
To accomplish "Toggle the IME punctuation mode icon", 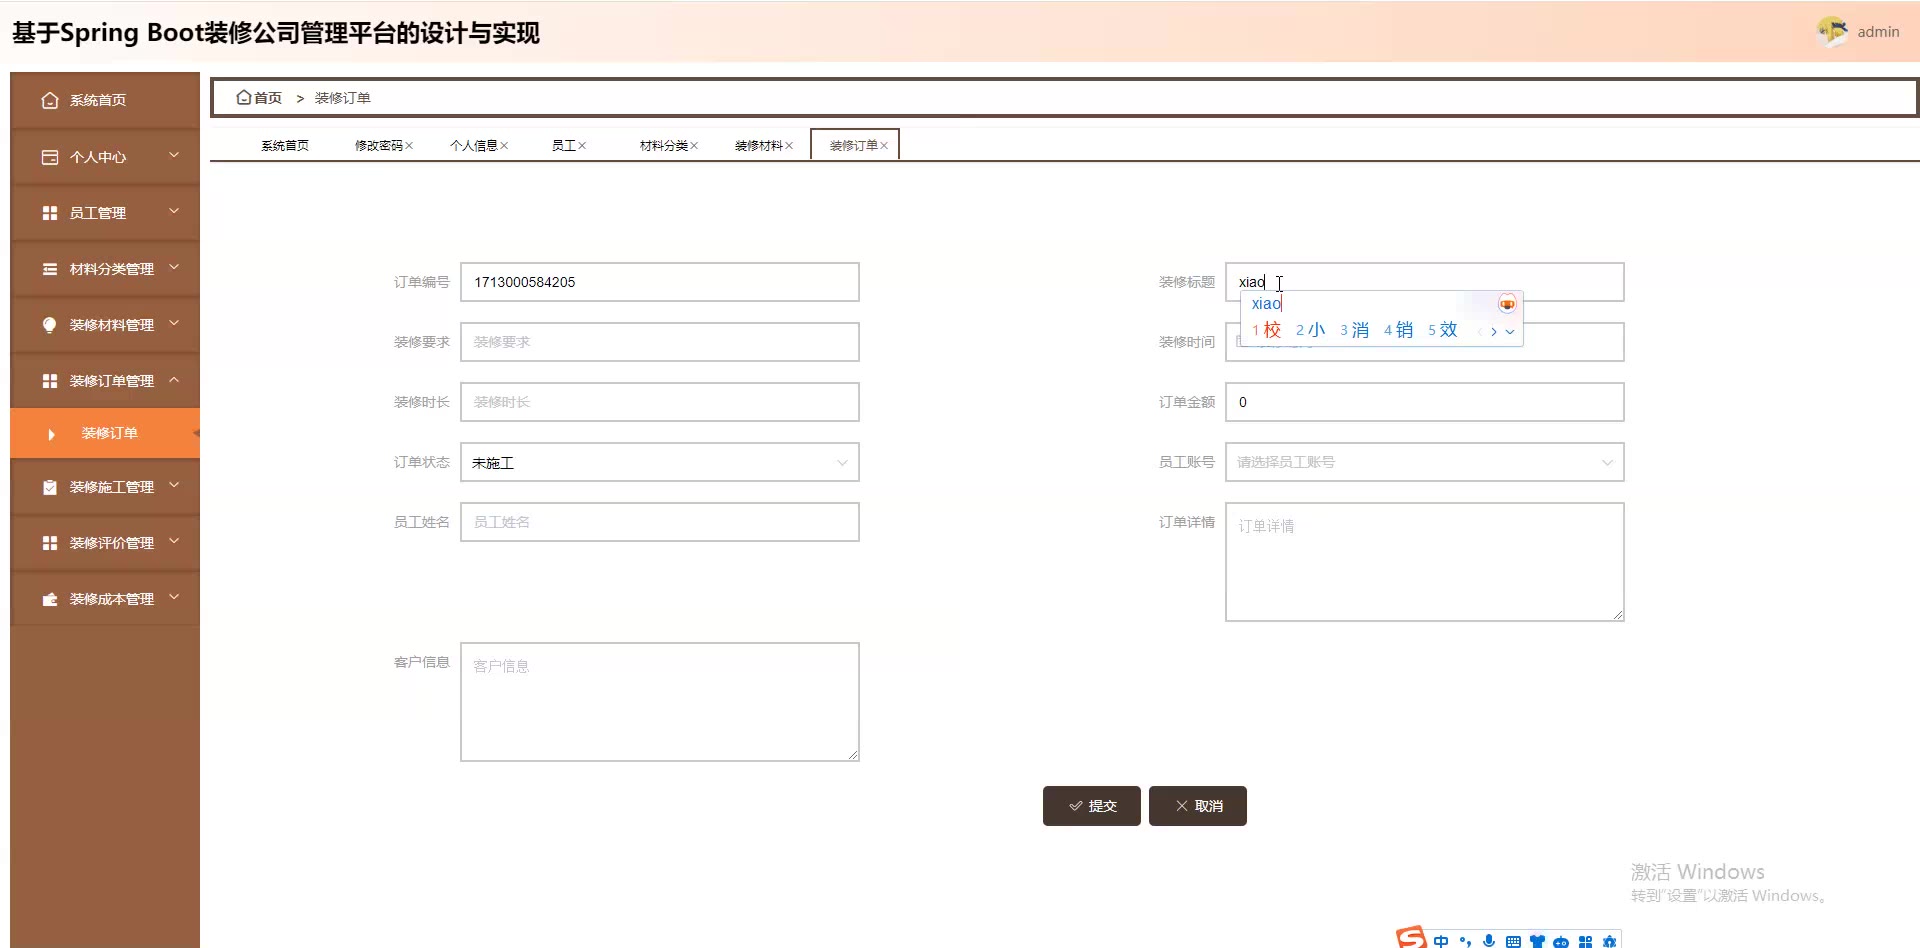I will coord(1465,941).
